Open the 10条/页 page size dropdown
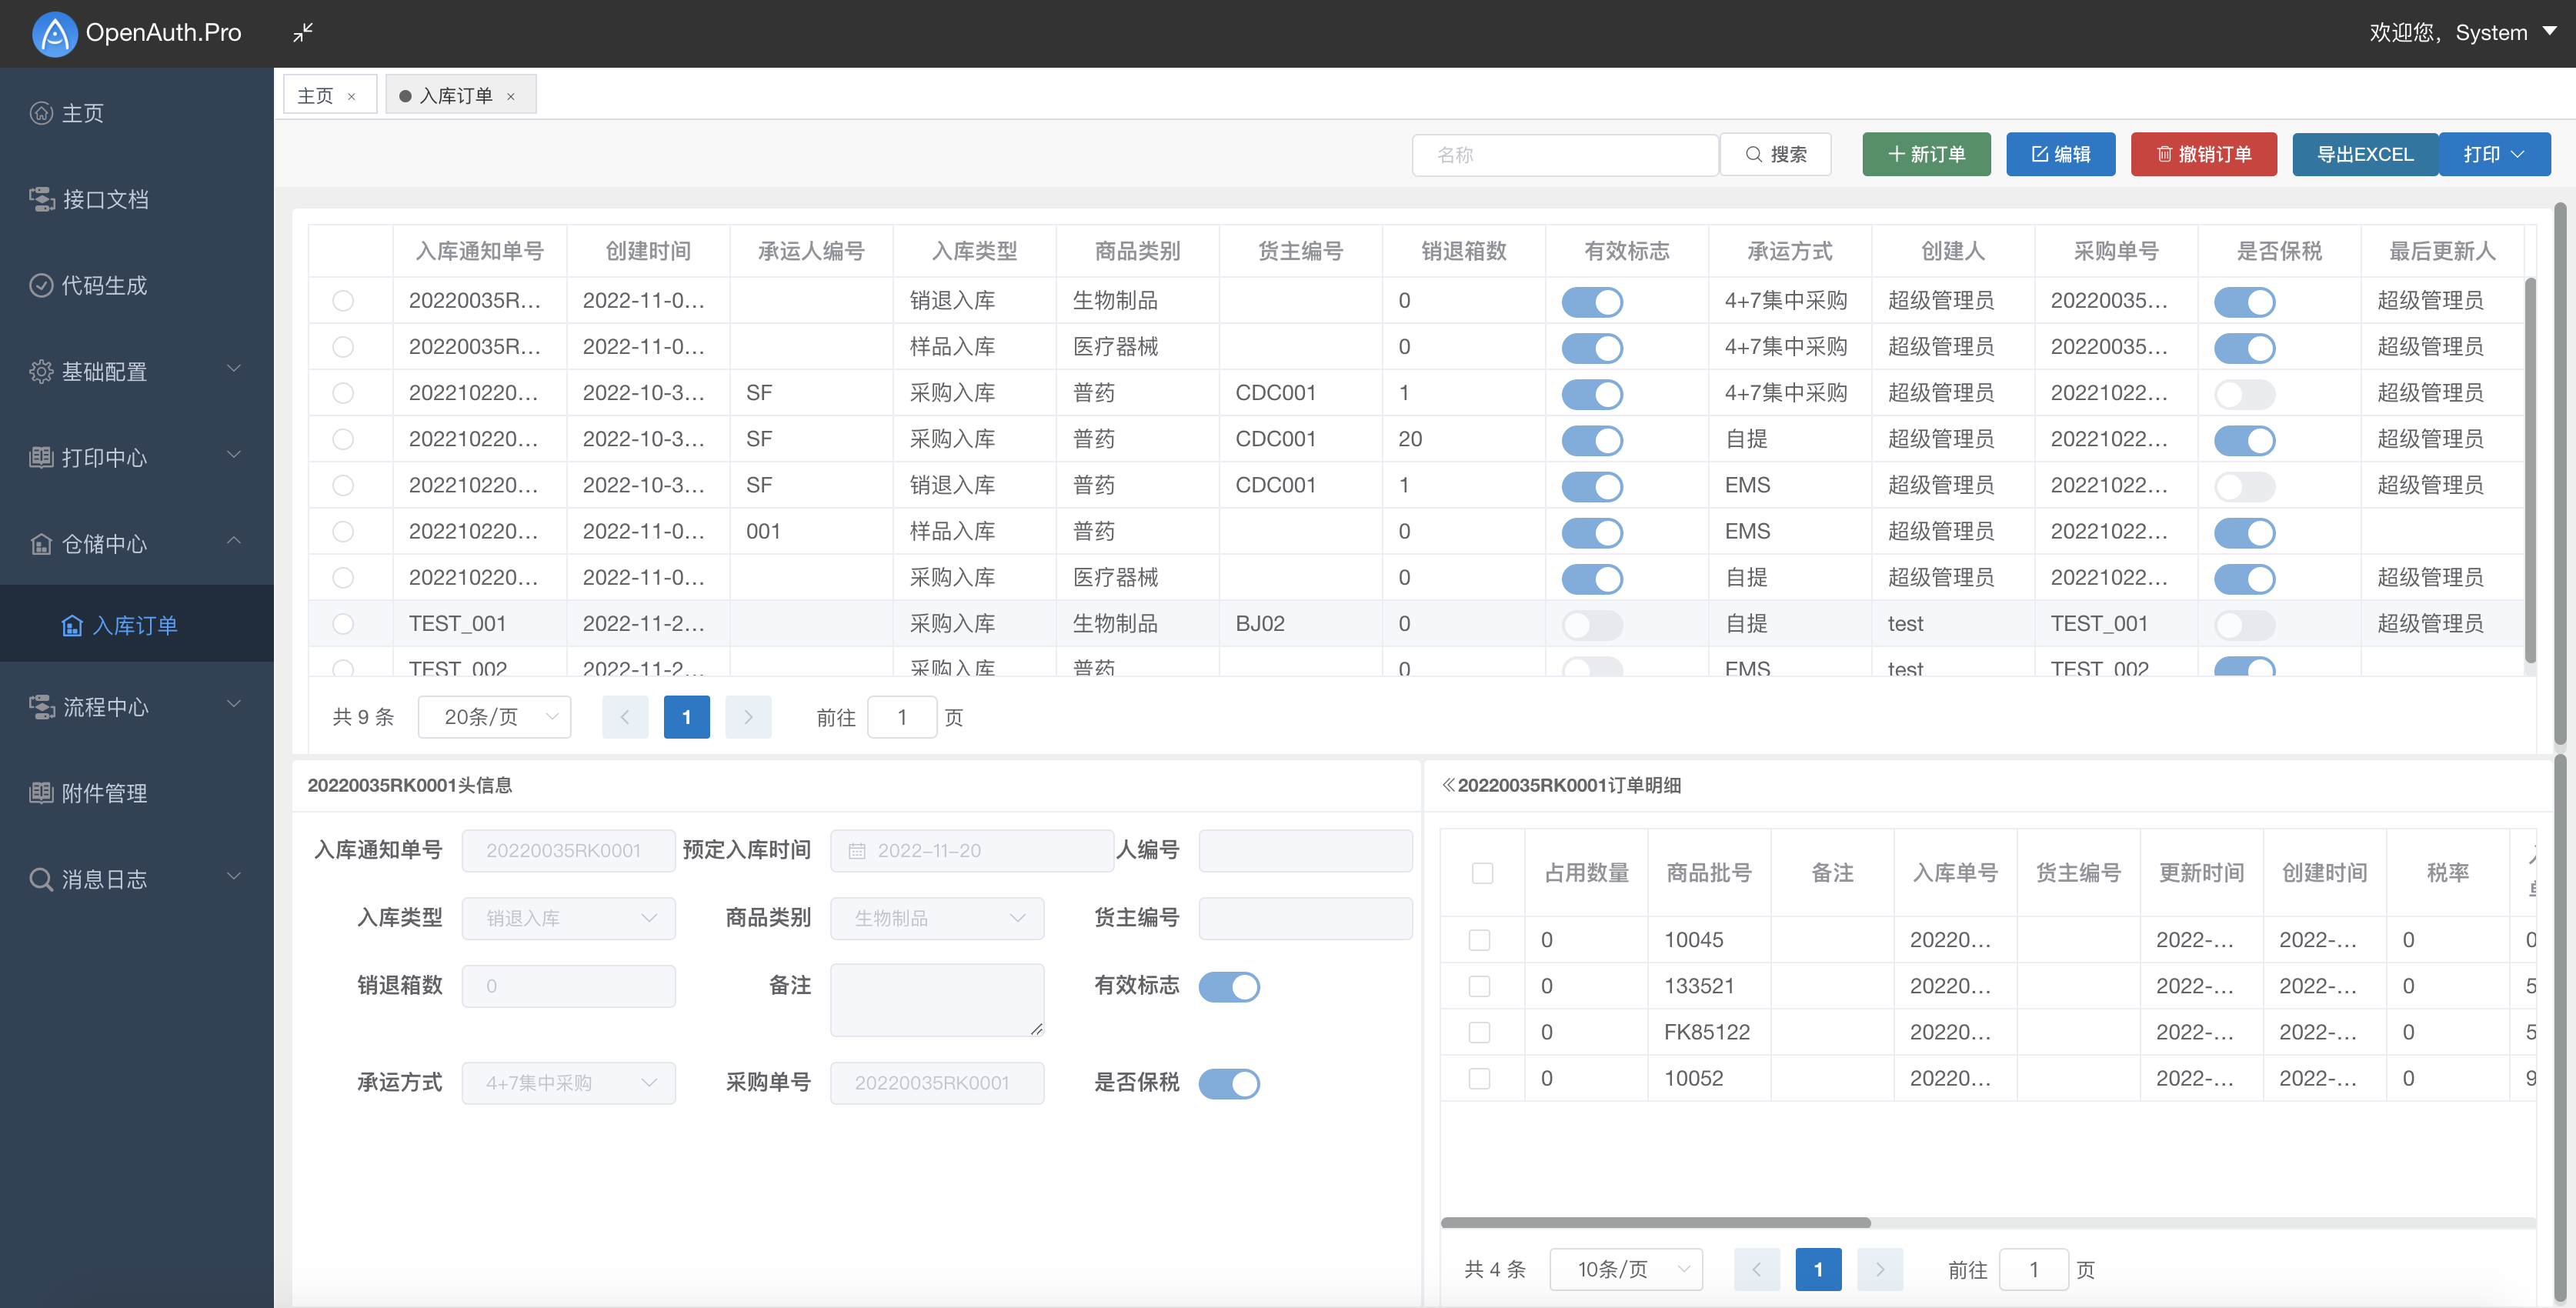The height and width of the screenshot is (1308, 2576). pyautogui.click(x=1626, y=1269)
